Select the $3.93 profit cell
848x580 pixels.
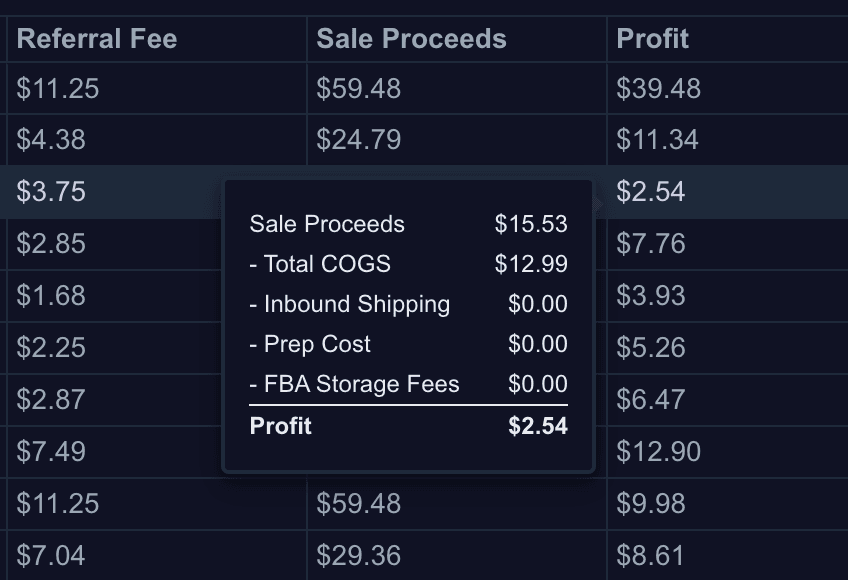click(x=727, y=295)
